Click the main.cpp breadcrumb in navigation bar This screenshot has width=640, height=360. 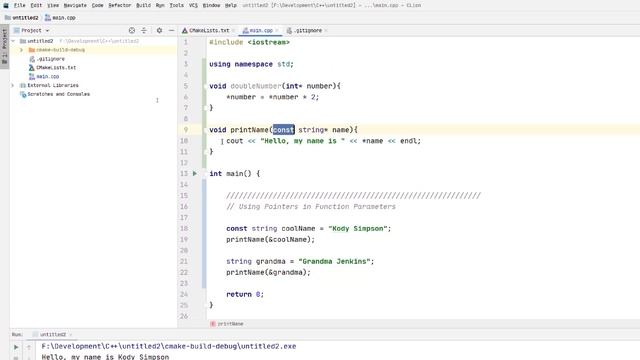pyautogui.click(x=60, y=18)
